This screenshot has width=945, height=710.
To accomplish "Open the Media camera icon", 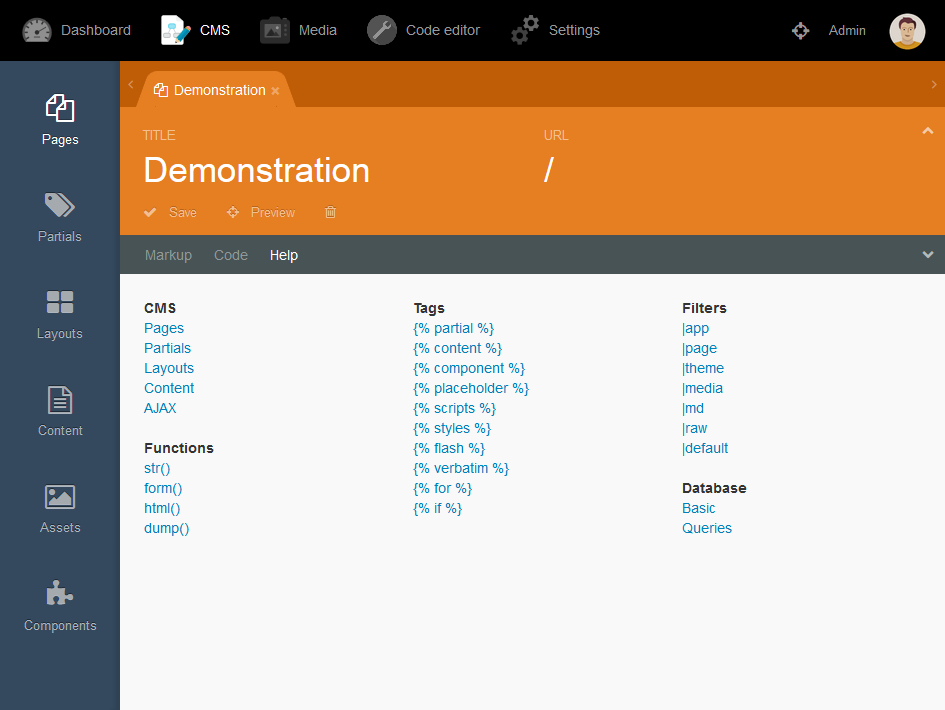I will pyautogui.click(x=275, y=30).
